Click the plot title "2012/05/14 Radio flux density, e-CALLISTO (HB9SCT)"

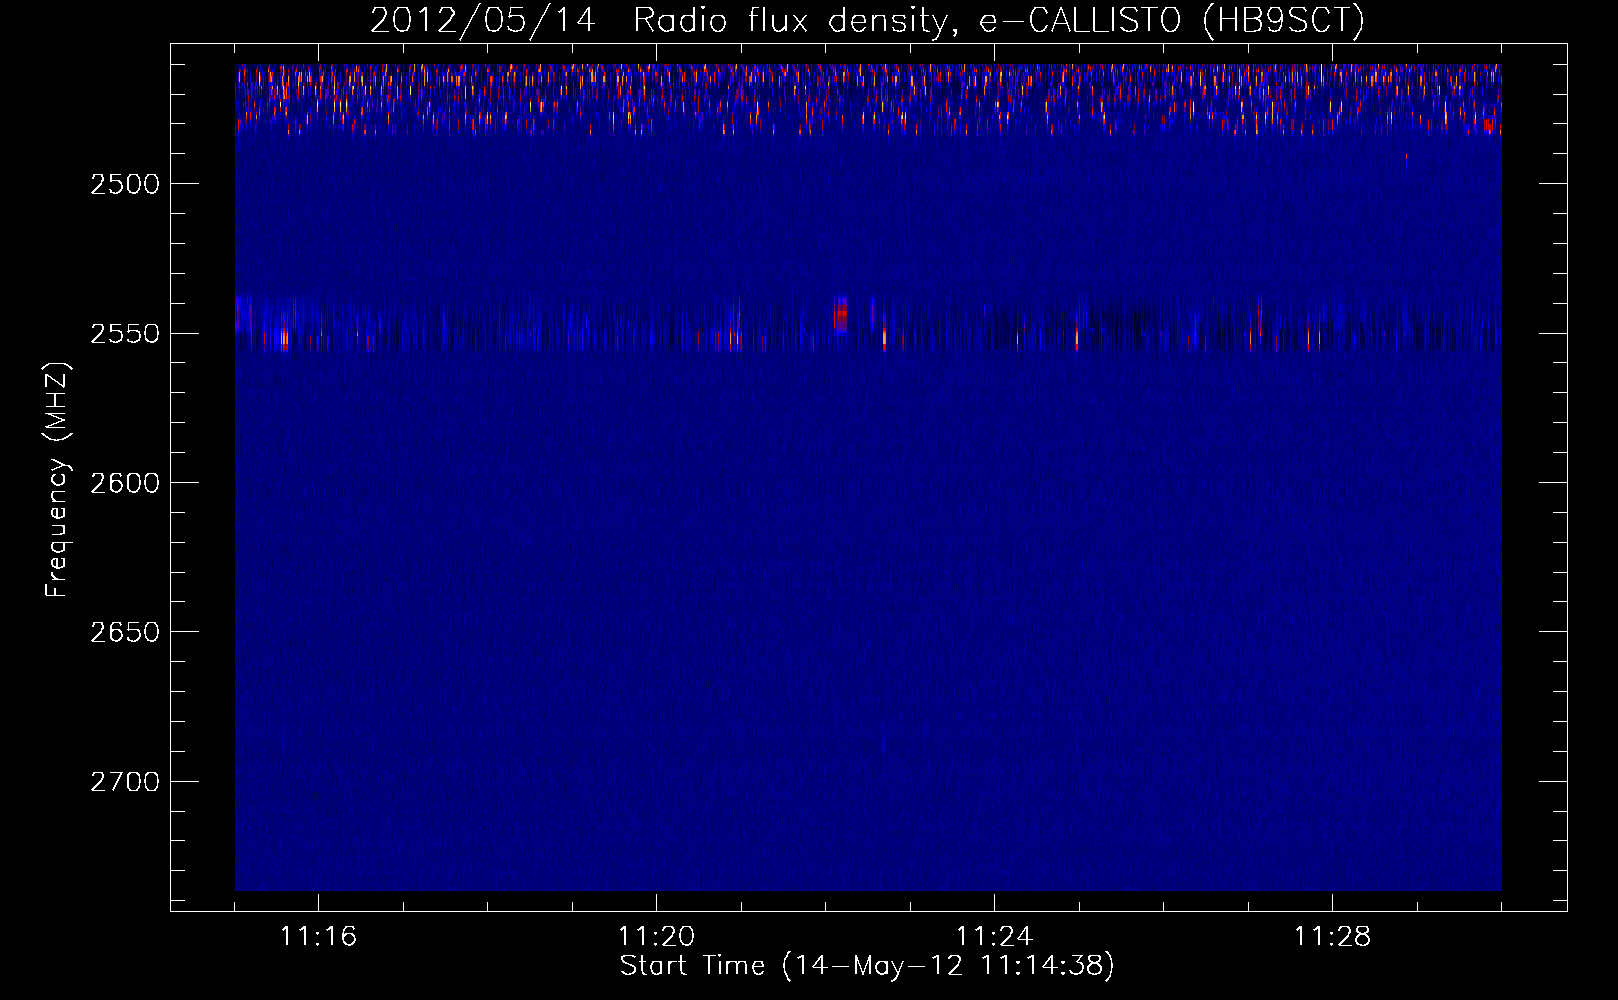[x=867, y=20]
